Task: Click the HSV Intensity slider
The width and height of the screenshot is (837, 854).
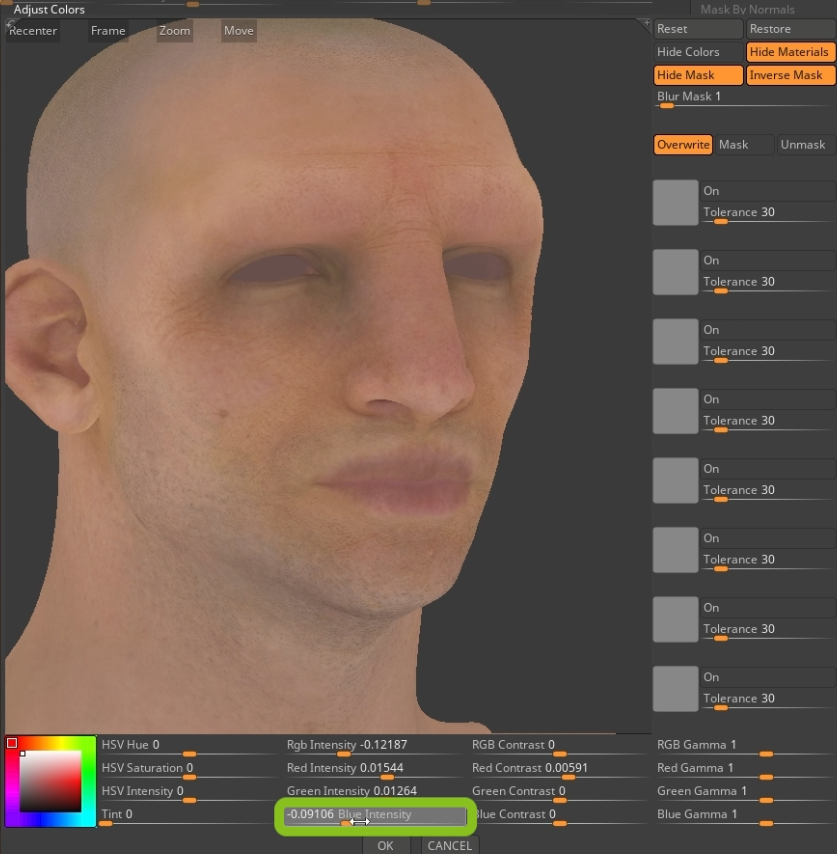Action: (x=188, y=793)
